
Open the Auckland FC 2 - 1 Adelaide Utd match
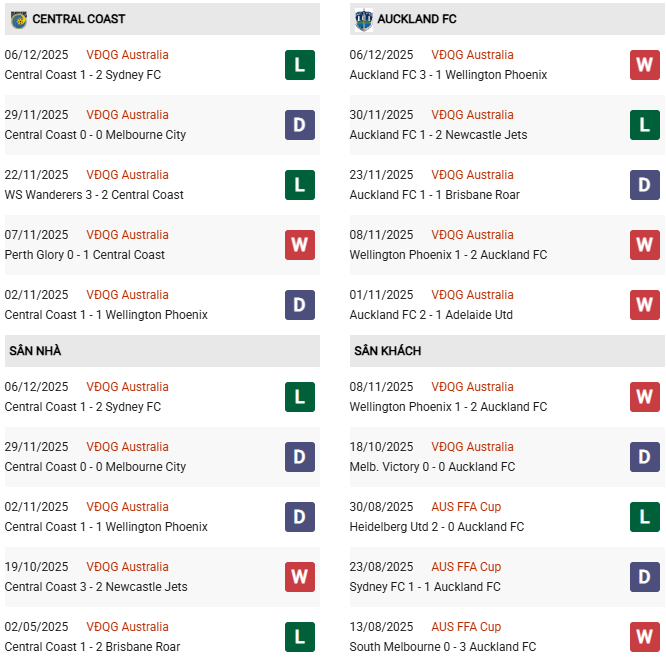point(431,315)
